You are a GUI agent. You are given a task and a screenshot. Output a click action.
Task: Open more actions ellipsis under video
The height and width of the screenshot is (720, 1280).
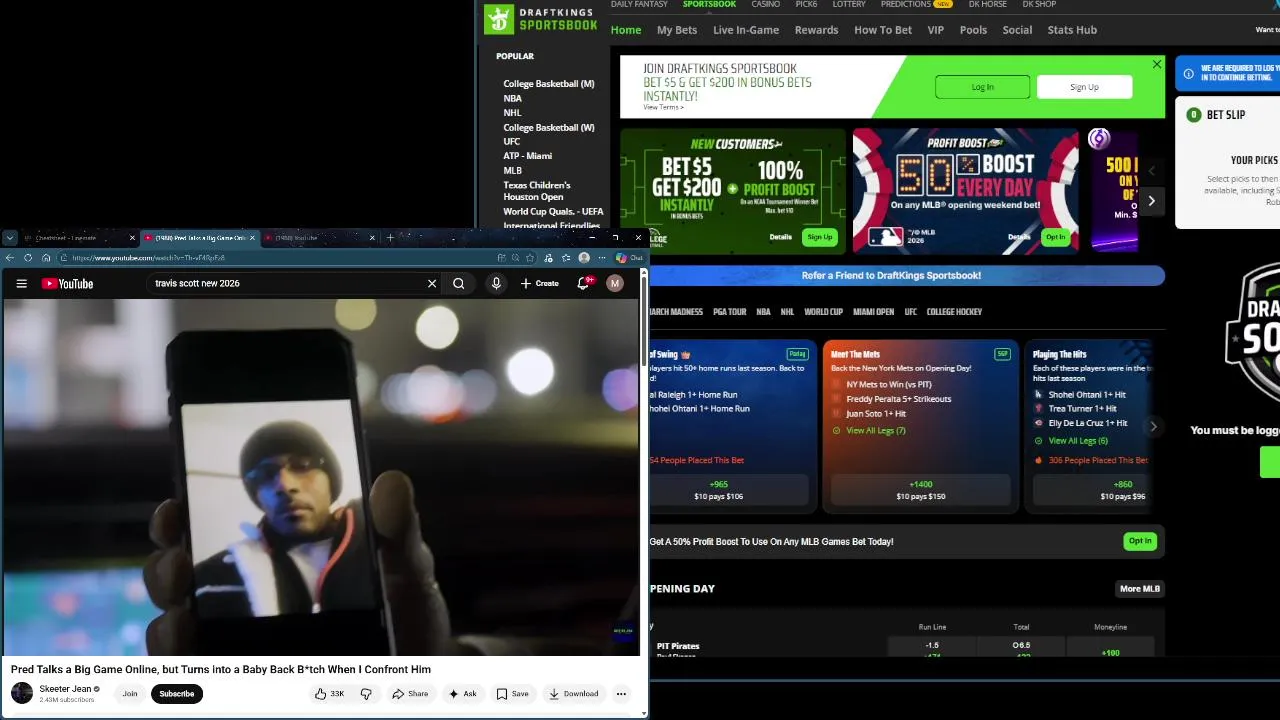click(621, 694)
